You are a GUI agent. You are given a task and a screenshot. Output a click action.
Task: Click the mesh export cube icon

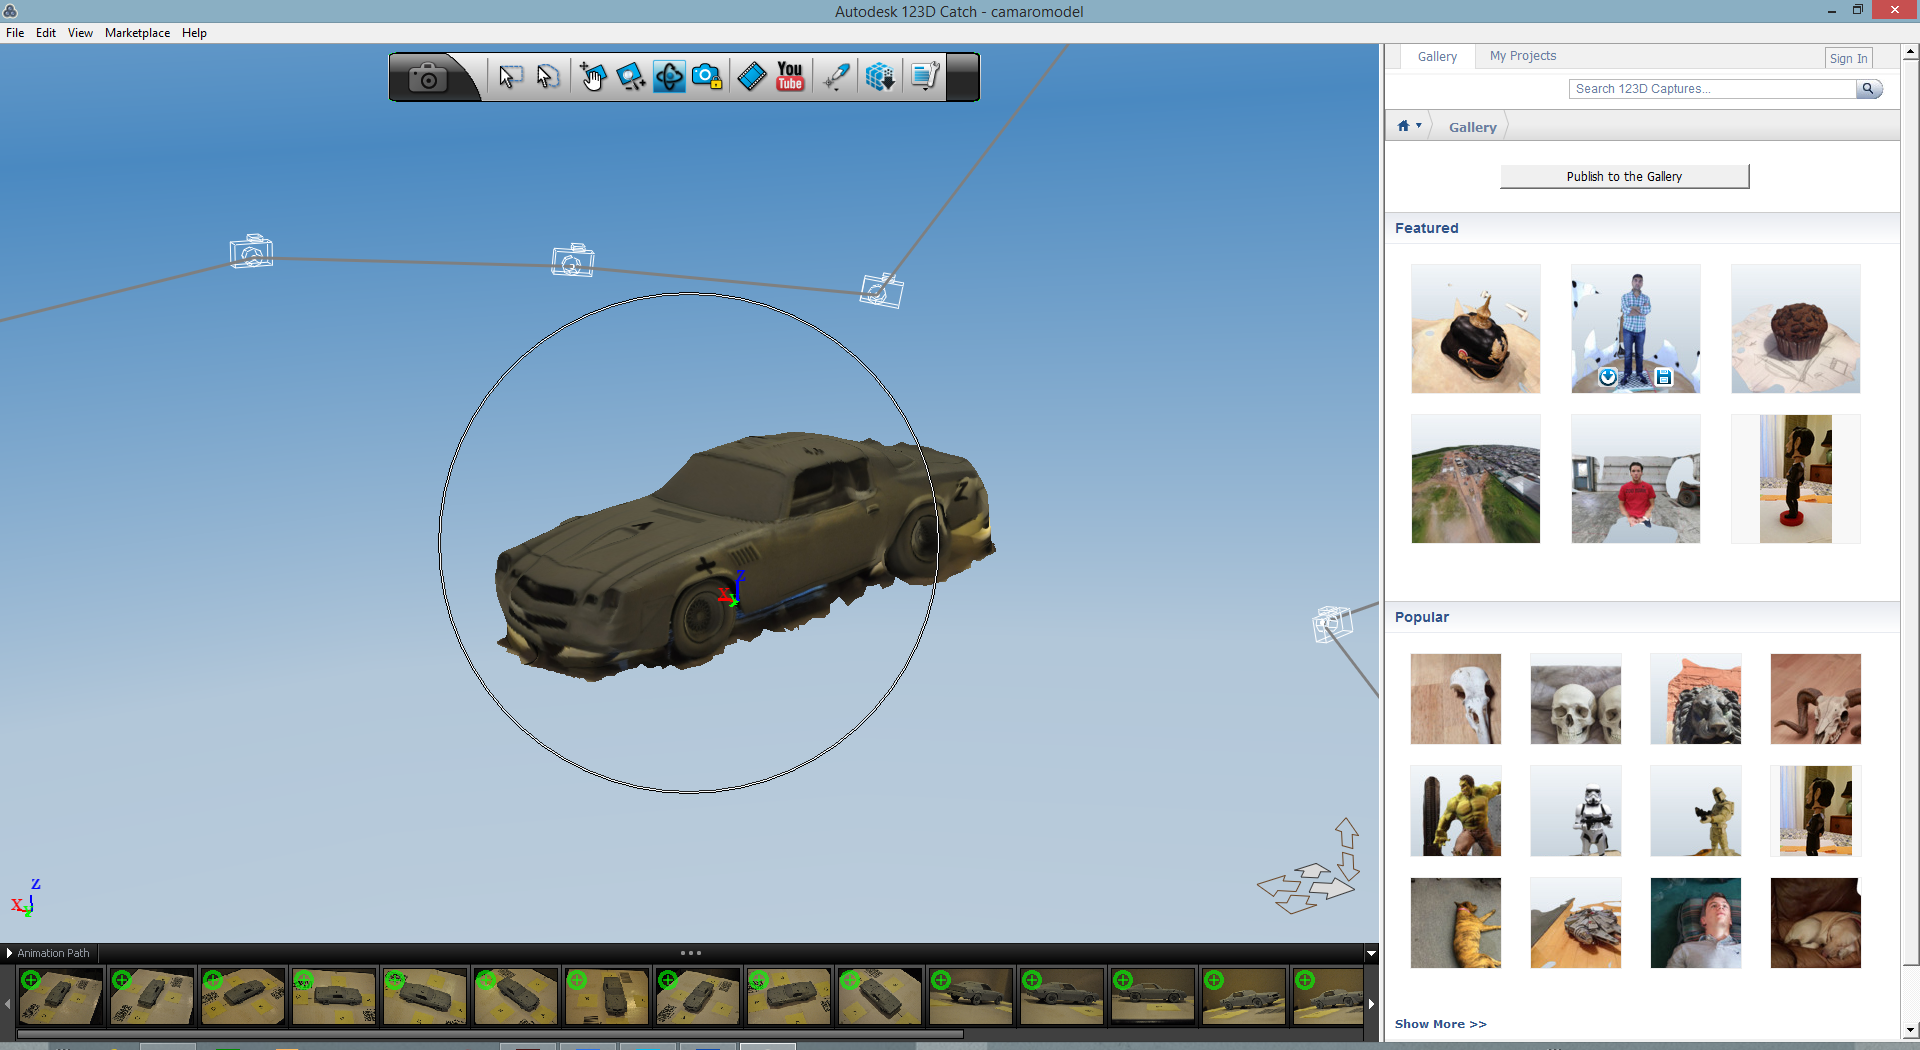[880, 77]
